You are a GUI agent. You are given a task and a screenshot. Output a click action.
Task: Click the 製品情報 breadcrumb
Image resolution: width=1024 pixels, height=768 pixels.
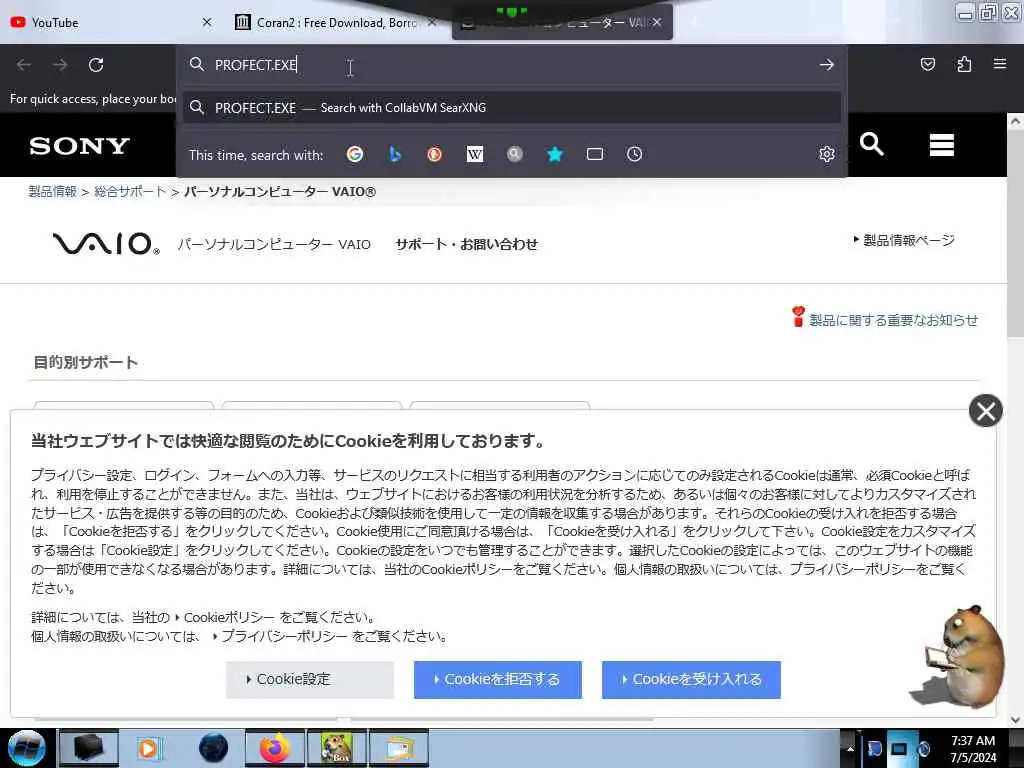pyautogui.click(x=52, y=191)
